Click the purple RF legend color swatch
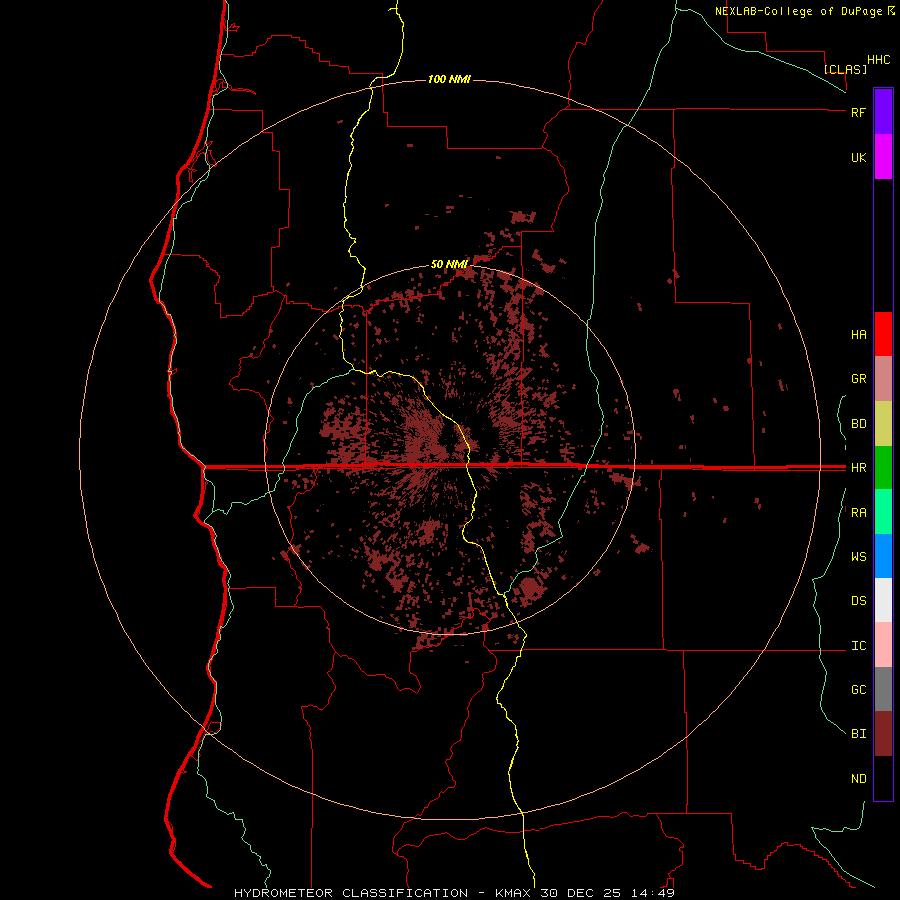The width and height of the screenshot is (900, 900). (x=883, y=112)
